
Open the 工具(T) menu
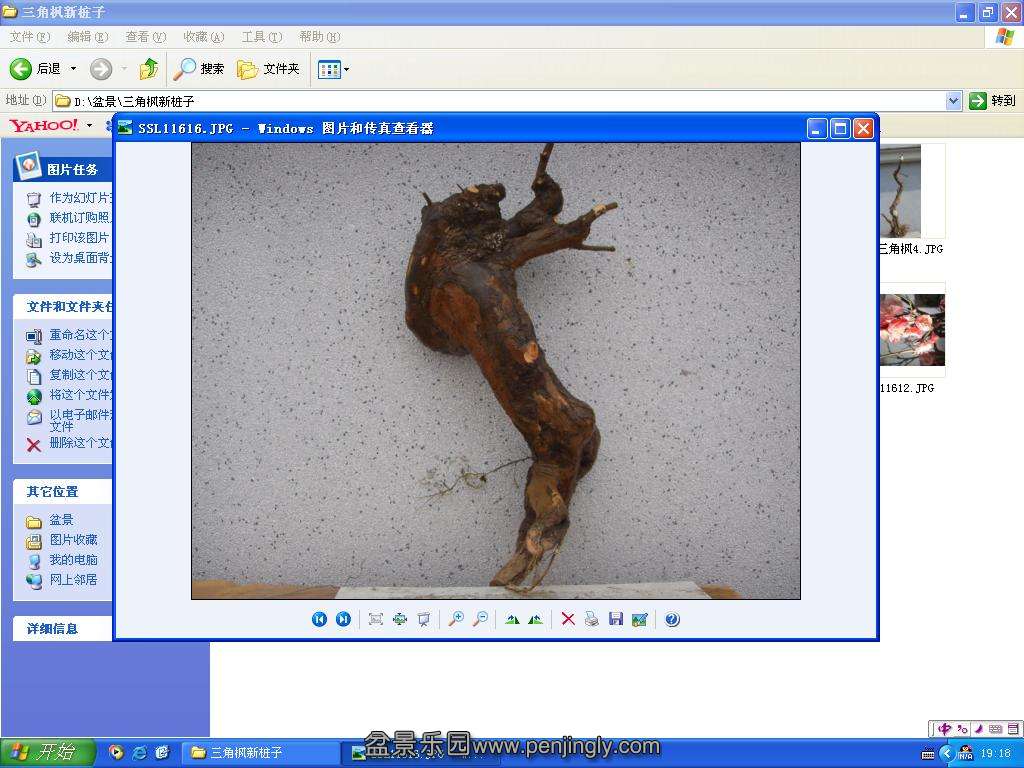[x=262, y=37]
